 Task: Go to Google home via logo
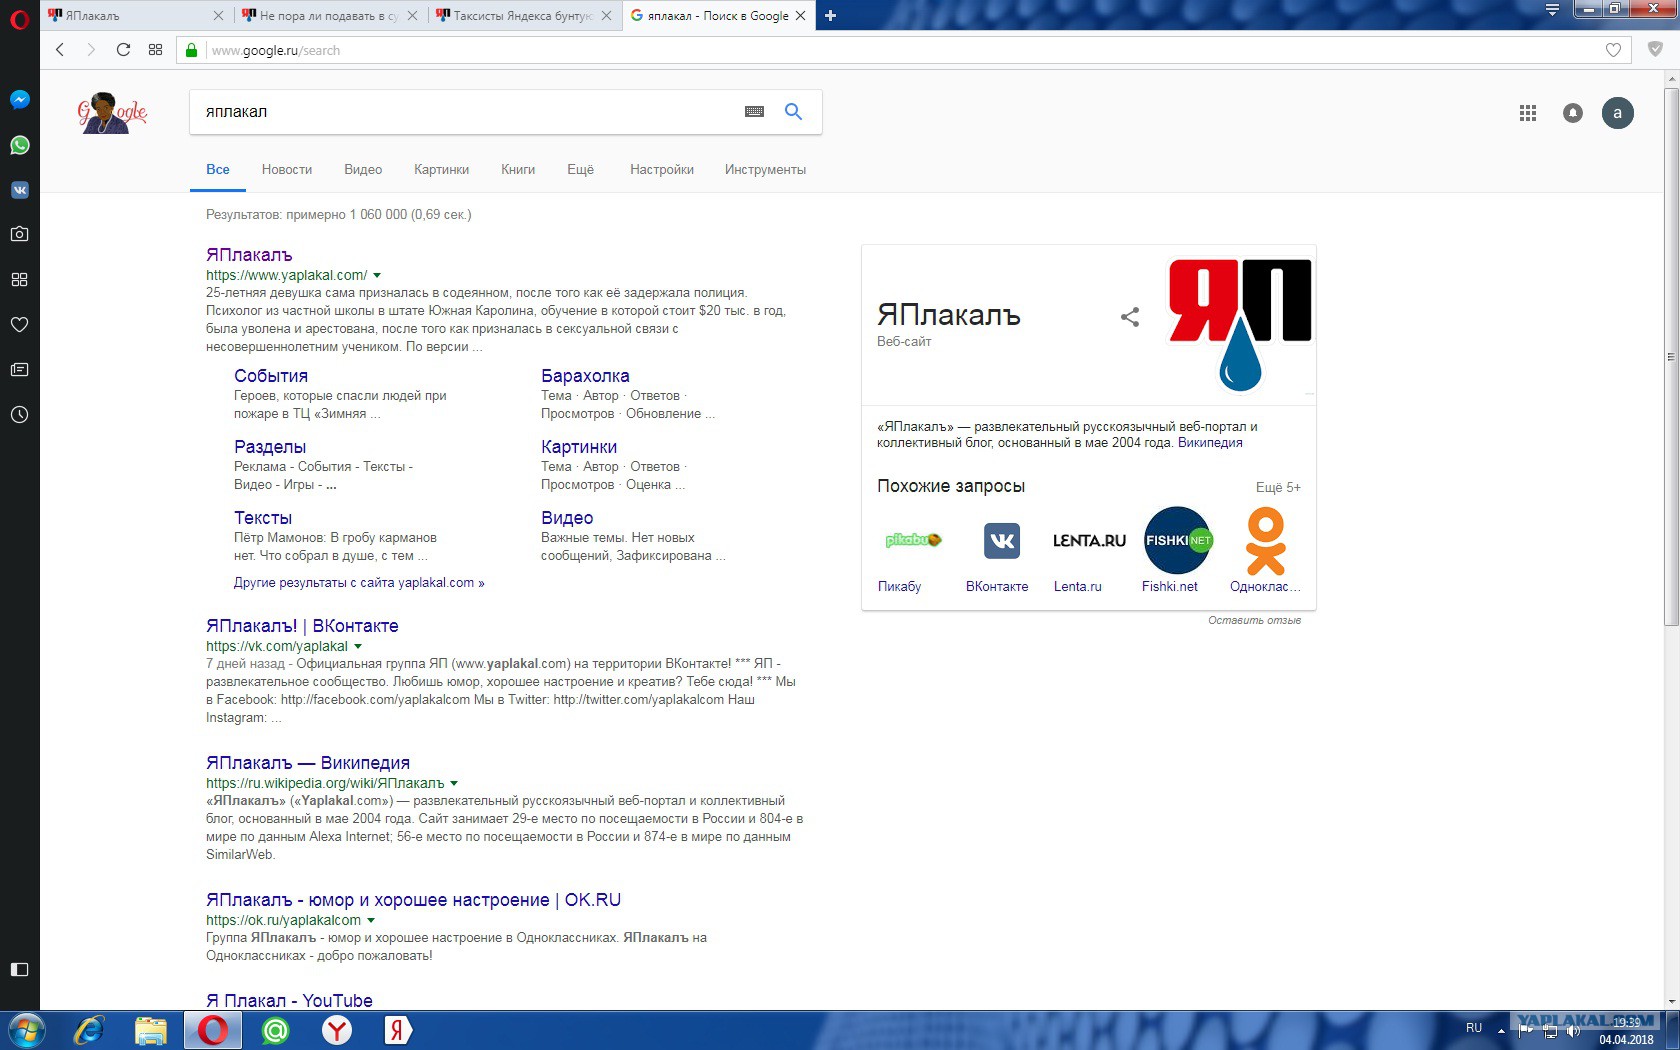click(x=112, y=113)
